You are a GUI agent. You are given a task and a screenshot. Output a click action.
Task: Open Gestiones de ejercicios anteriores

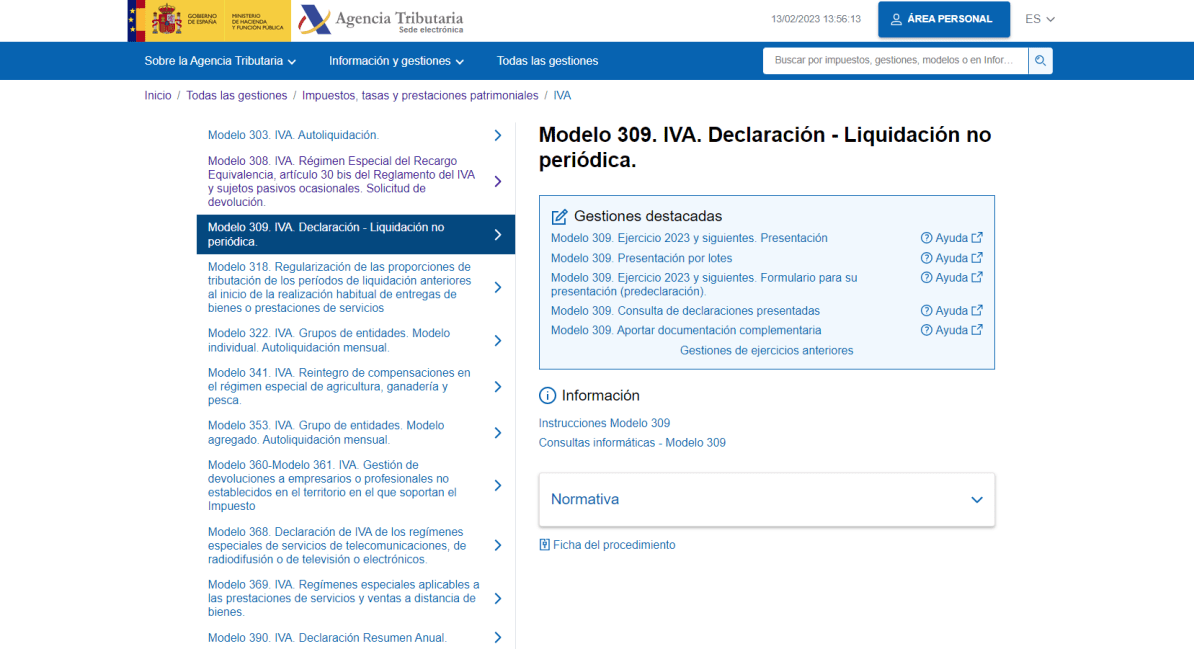click(x=766, y=350)
